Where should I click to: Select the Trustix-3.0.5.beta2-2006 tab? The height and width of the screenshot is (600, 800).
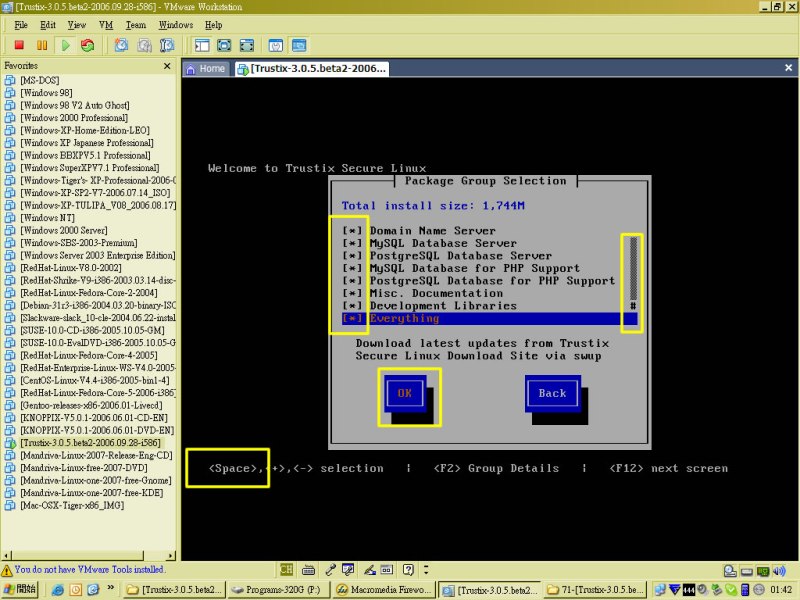pos(312,68)
